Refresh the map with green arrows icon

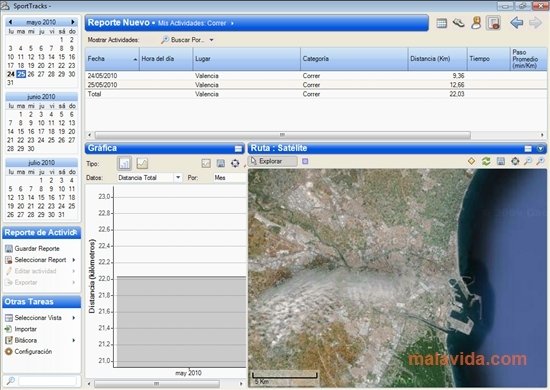pos(486,161)
